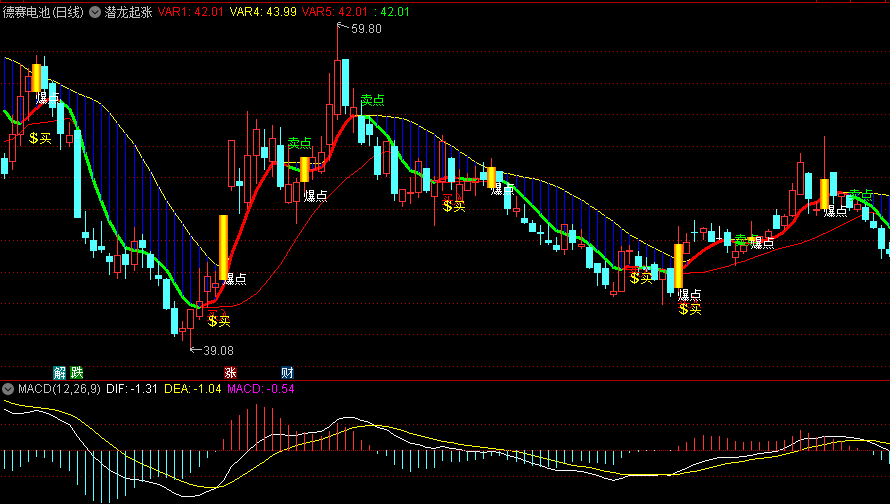The width and height of the screenshot is (890, 504).
Task: Click the first $买 marker at chart start
Action: [x=40, y=138]
